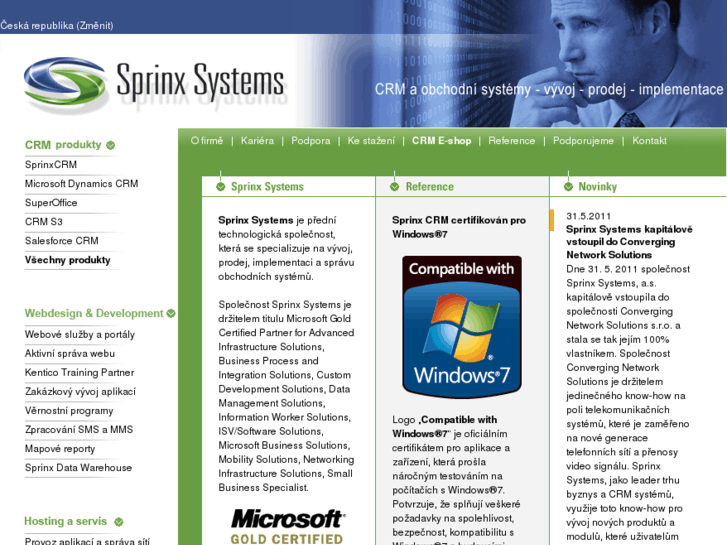Open Webové služby a portály link
This screenshot has height=545, width=727.
click(x=80, y=334)
